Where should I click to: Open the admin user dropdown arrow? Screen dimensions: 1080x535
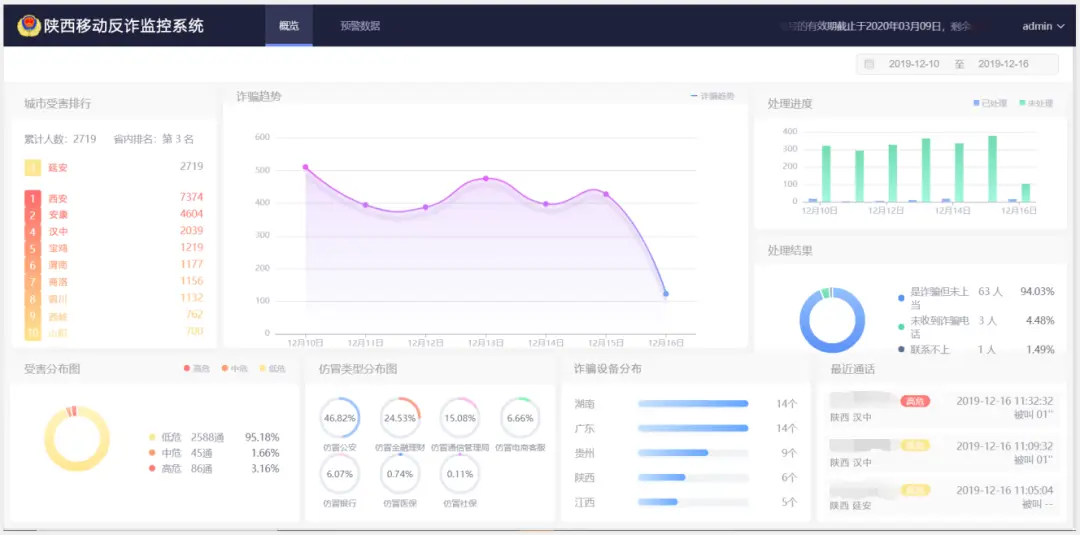point(1060,27)
